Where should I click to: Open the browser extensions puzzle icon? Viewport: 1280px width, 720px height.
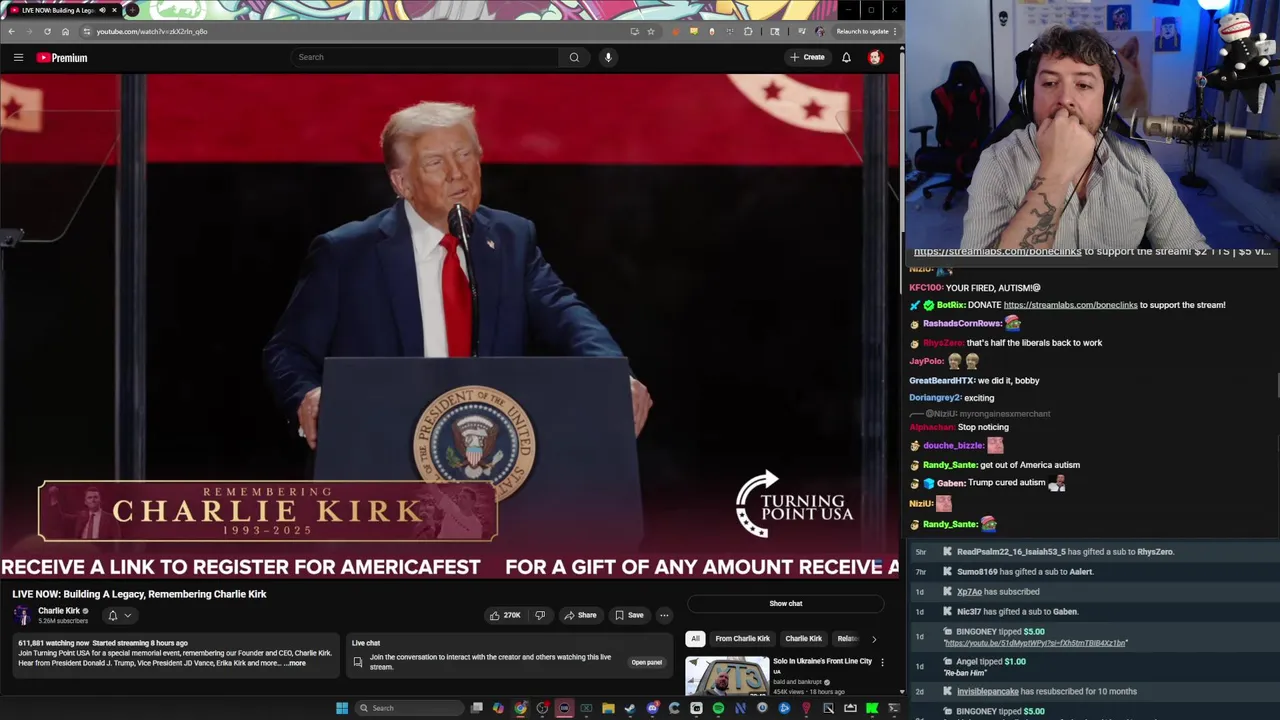point(748,31)
